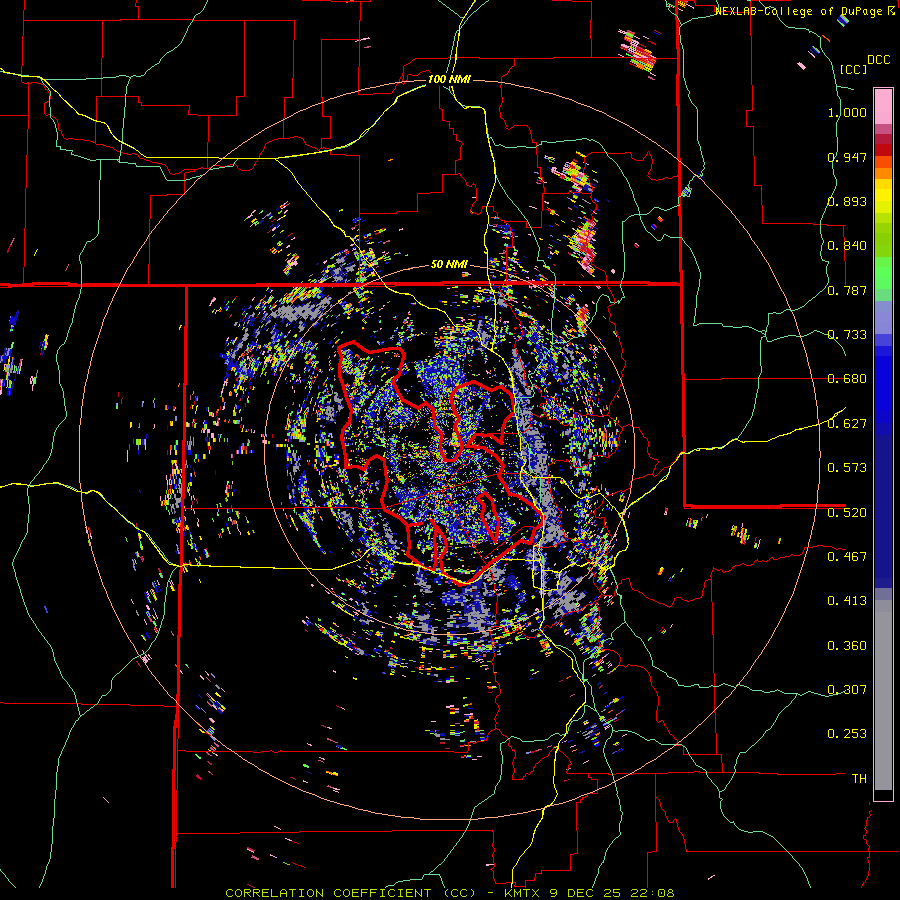900x900 pixels.
Task: Select the 0.680 scale value
Action: [x=847, y=379]
